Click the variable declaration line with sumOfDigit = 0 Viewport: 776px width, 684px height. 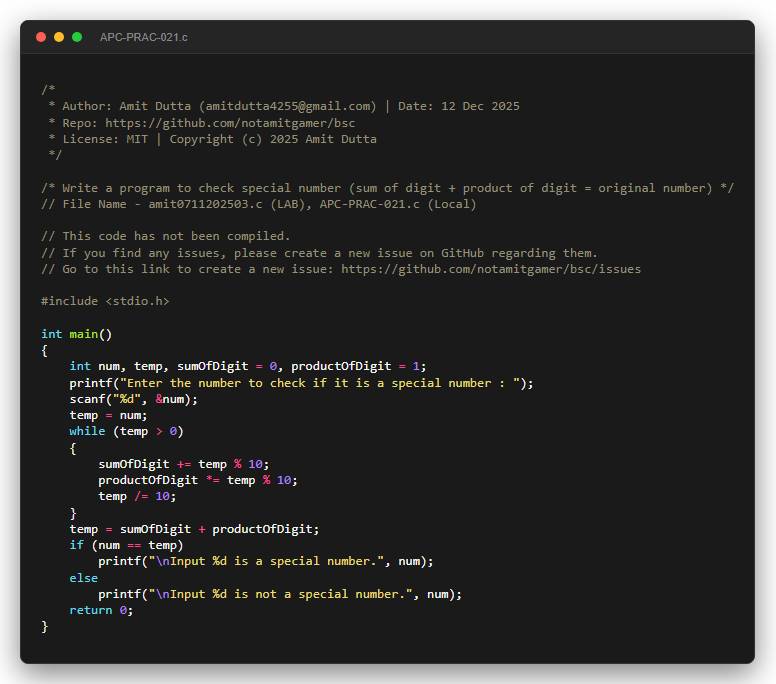248,366
